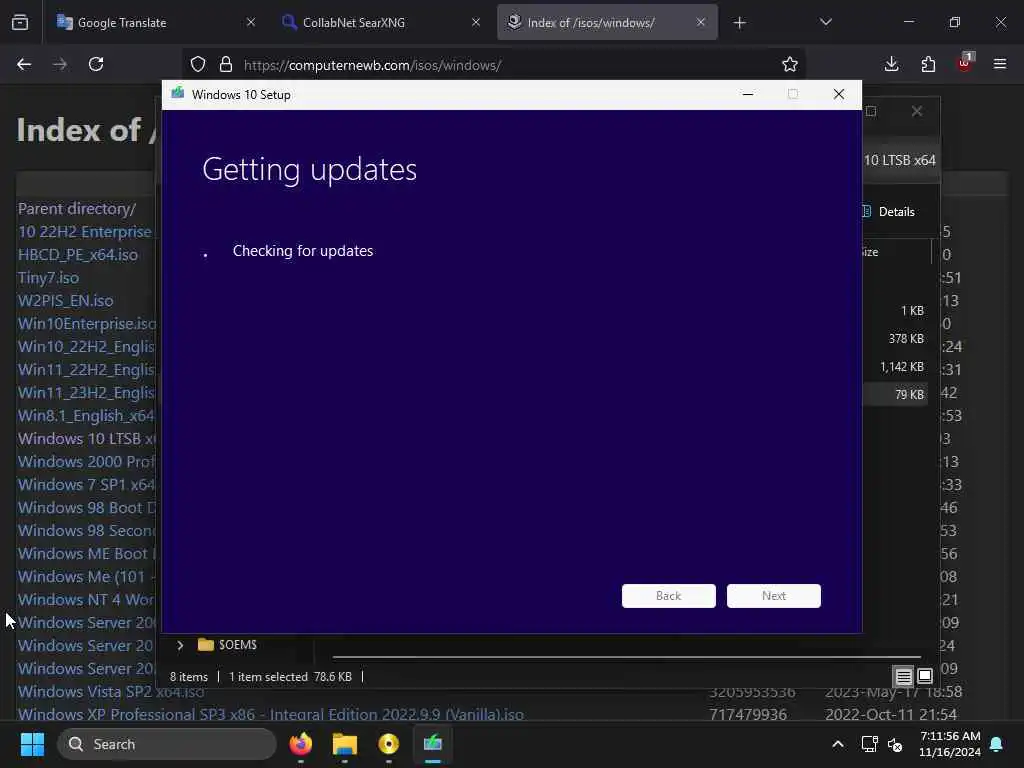Switch to Google Translate tab
The image size is (1024, 768).
(155, 23)
